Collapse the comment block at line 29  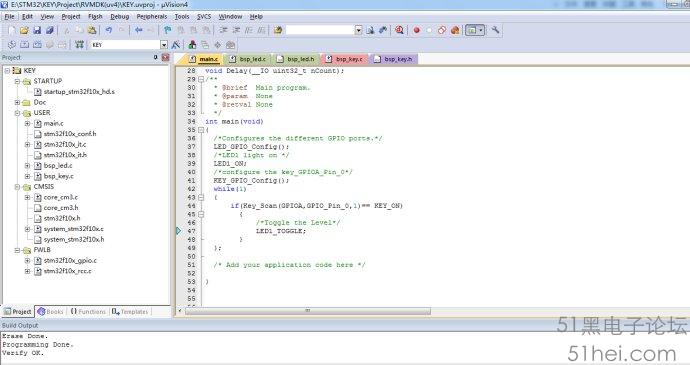(201, 80)
